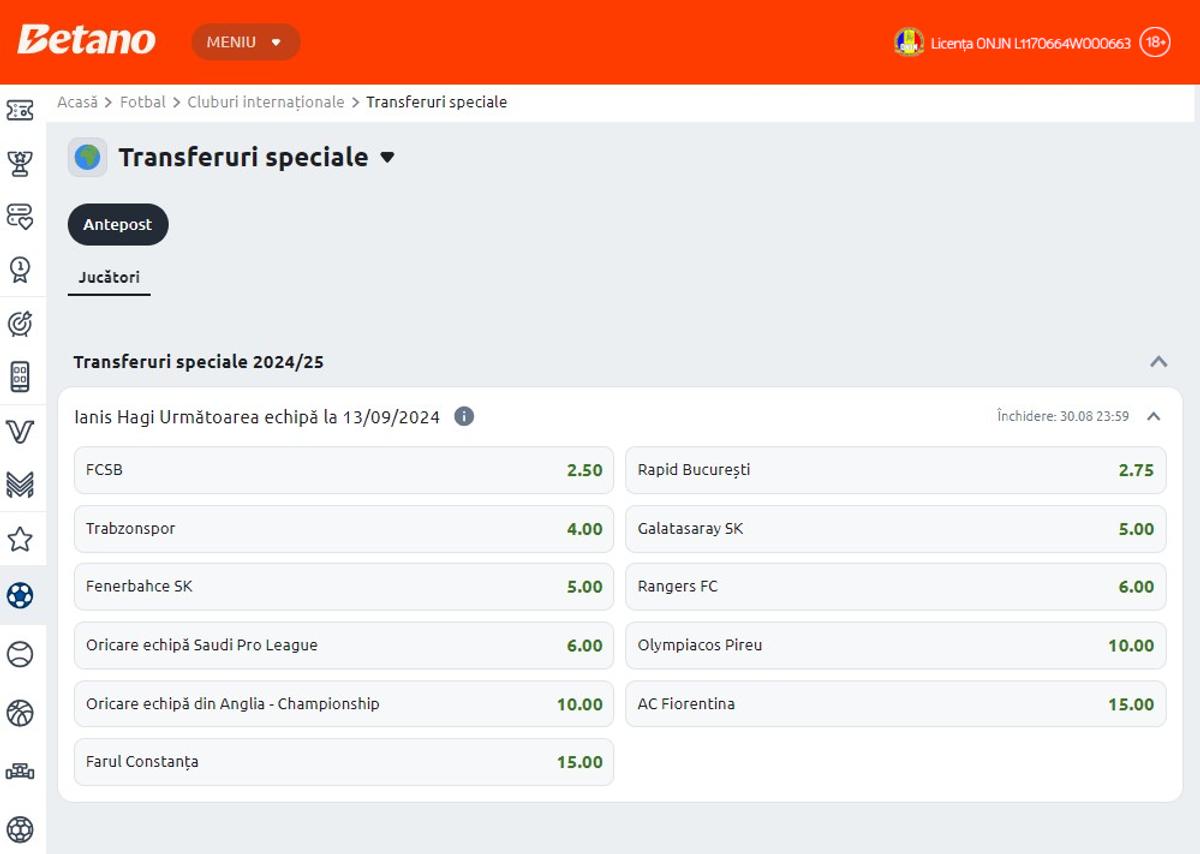
Task: Open the mobile phone sidebar icon
Action: pos(20,377)
